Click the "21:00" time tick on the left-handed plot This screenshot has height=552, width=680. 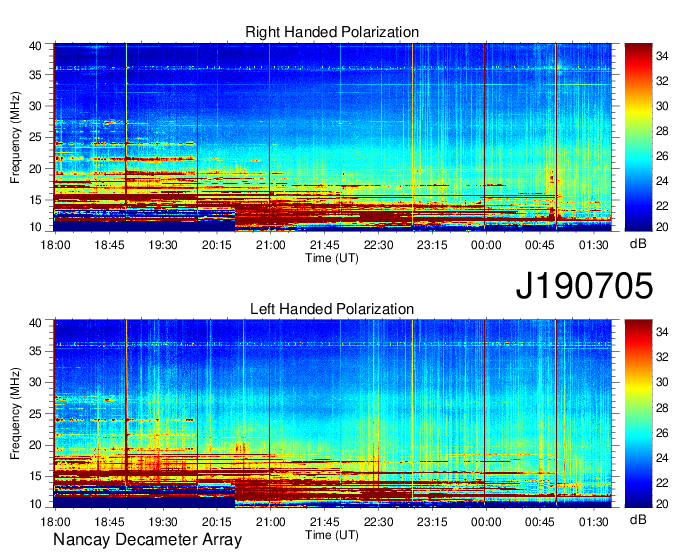click(x=271, y=522)
